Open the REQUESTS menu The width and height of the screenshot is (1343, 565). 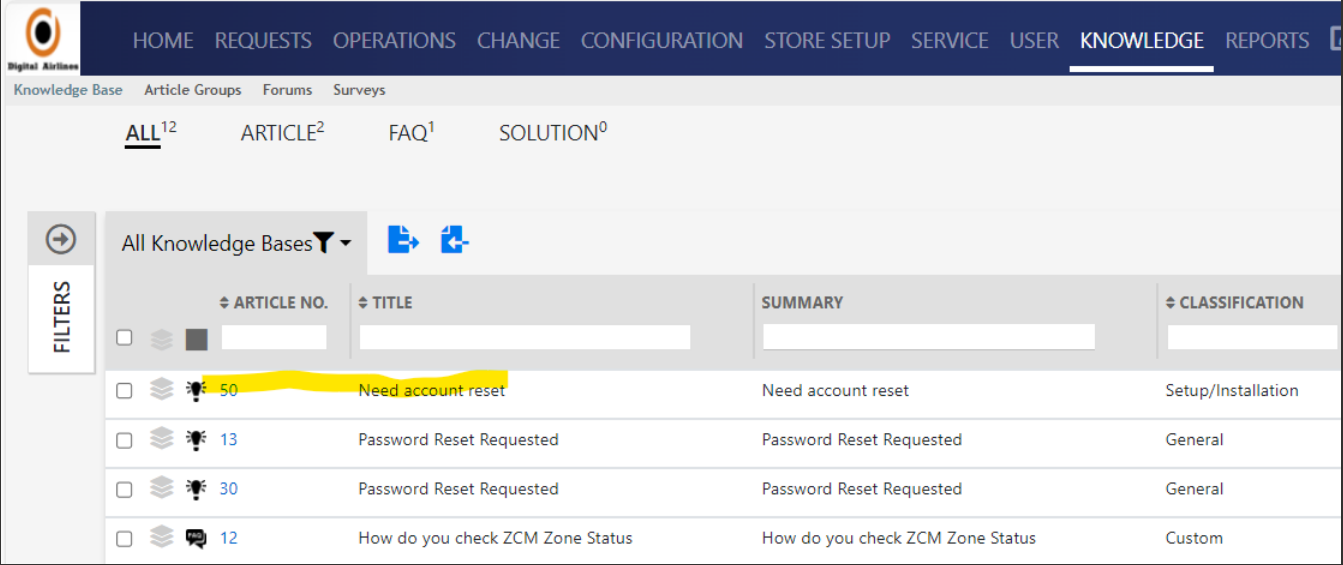pos(263,41)
